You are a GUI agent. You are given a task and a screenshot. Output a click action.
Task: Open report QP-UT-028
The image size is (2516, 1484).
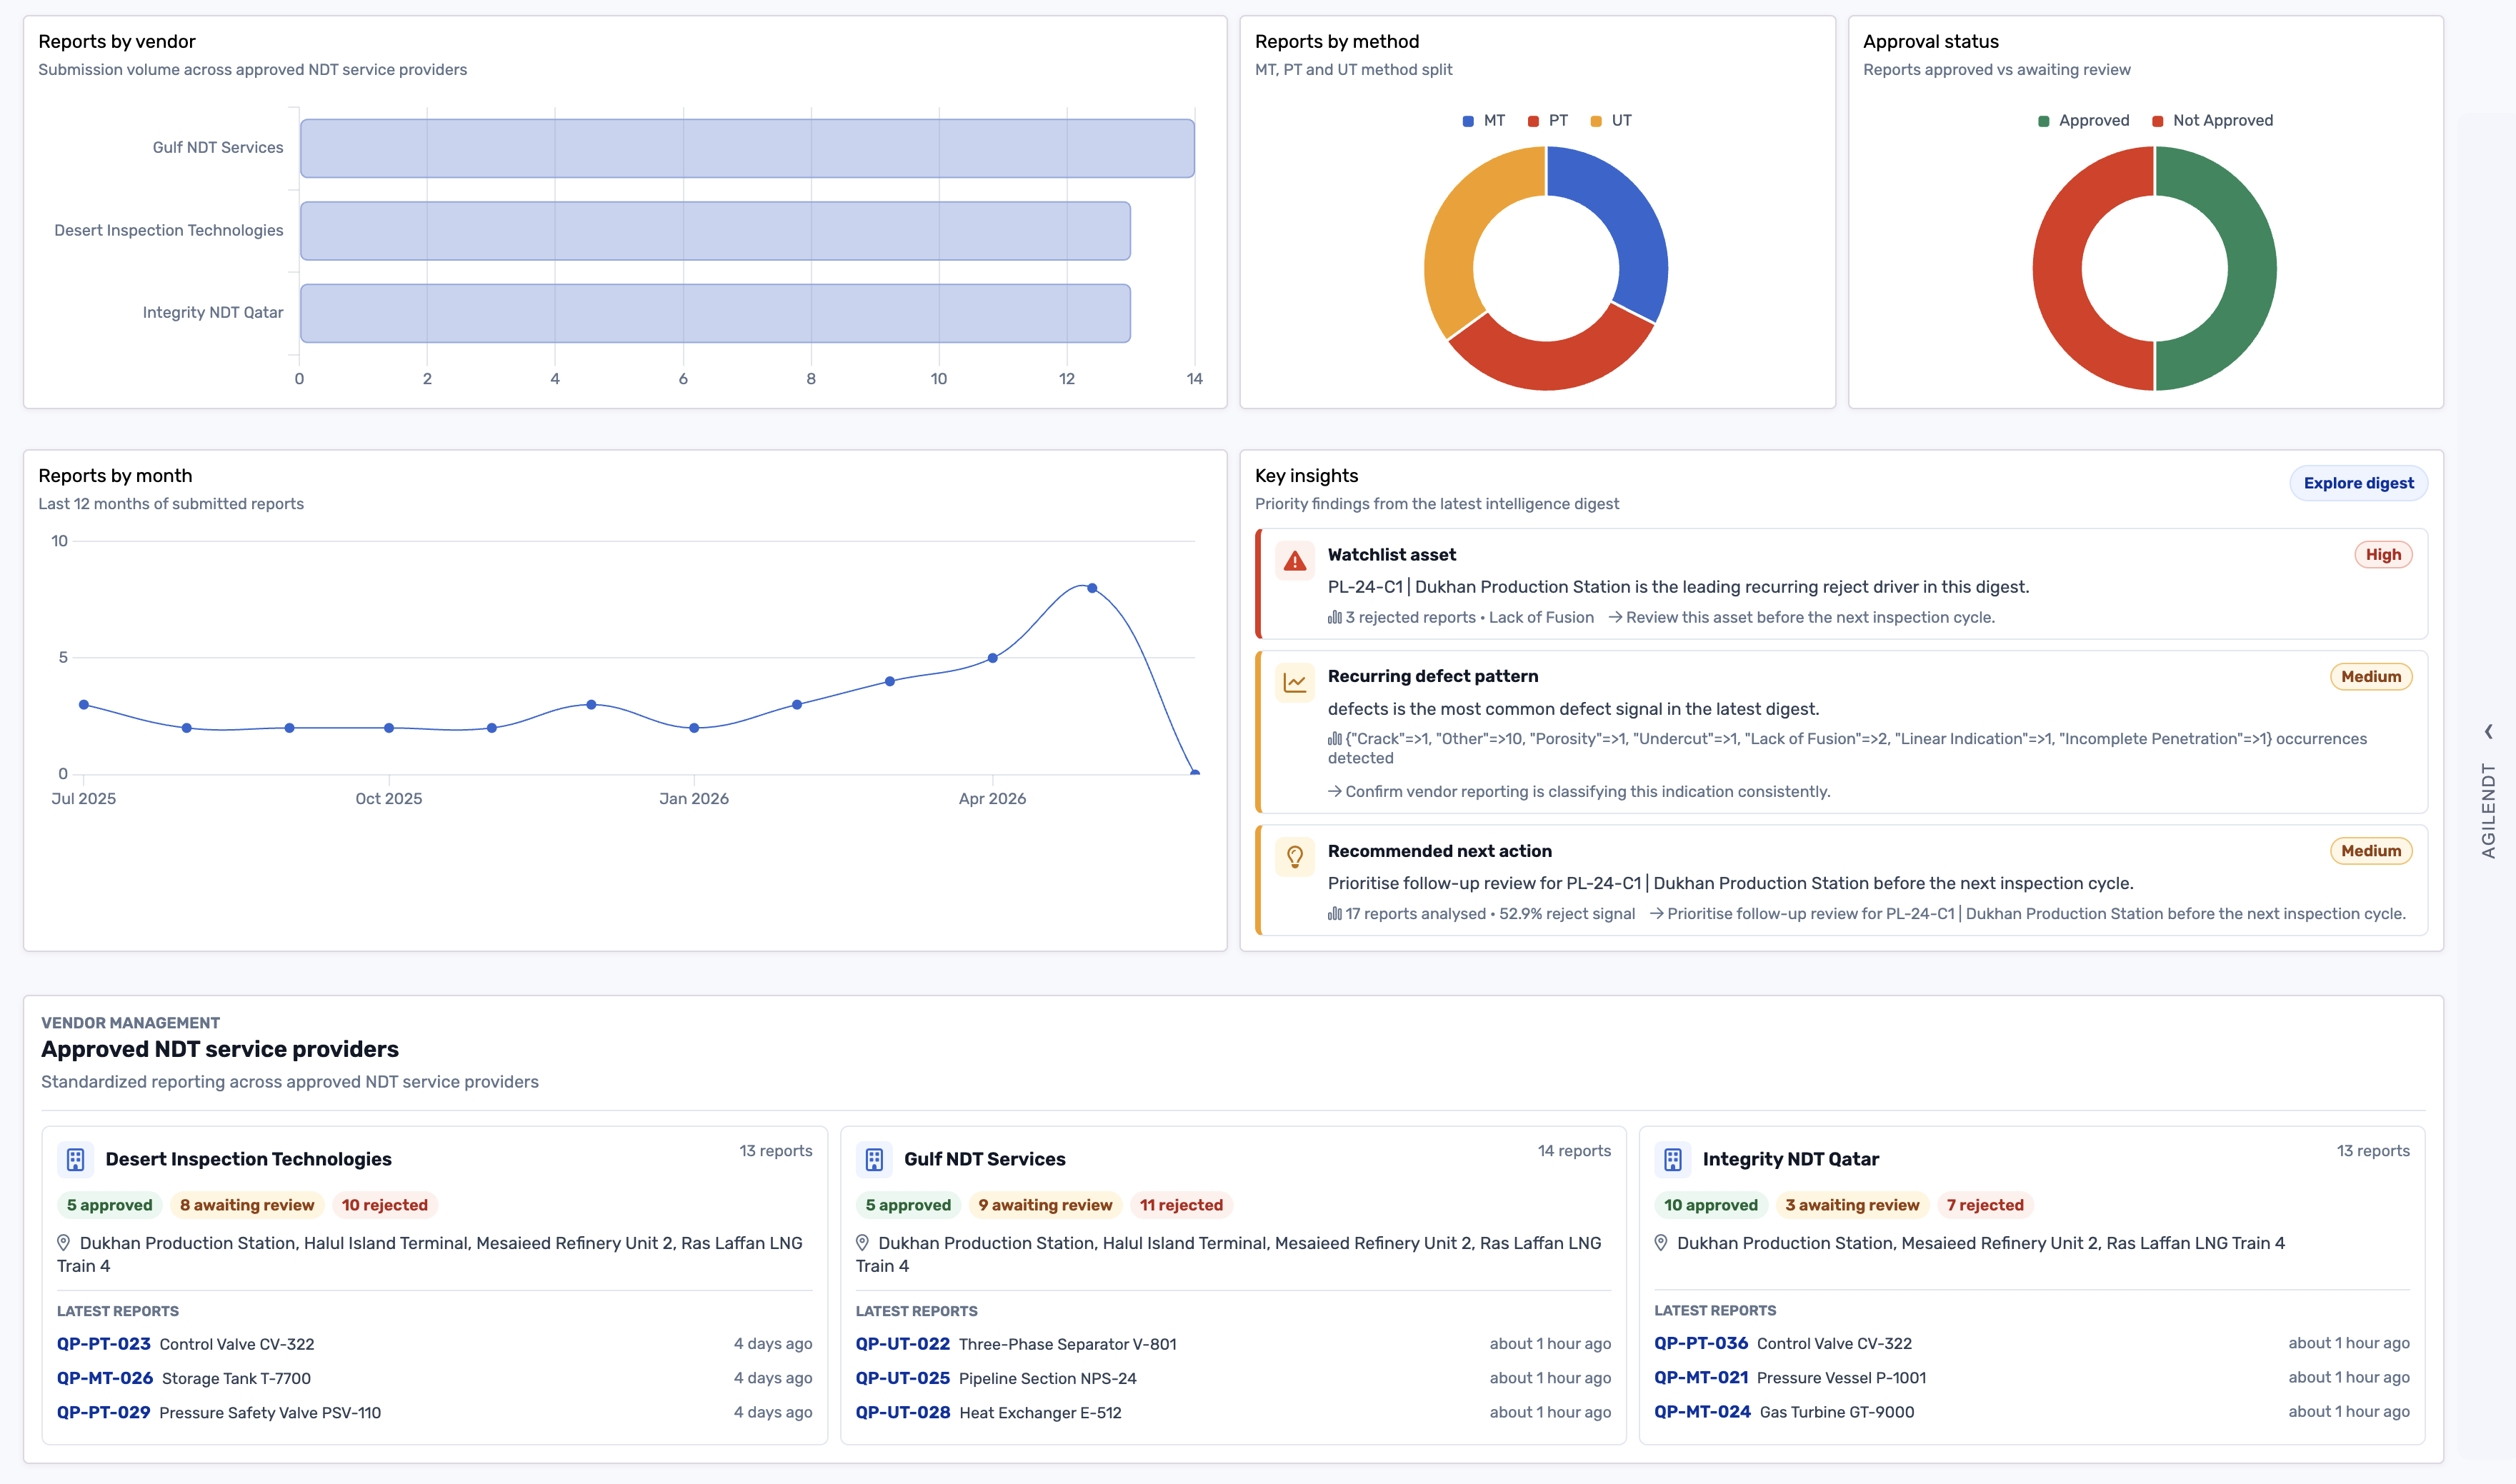(x=903, y=1412)
